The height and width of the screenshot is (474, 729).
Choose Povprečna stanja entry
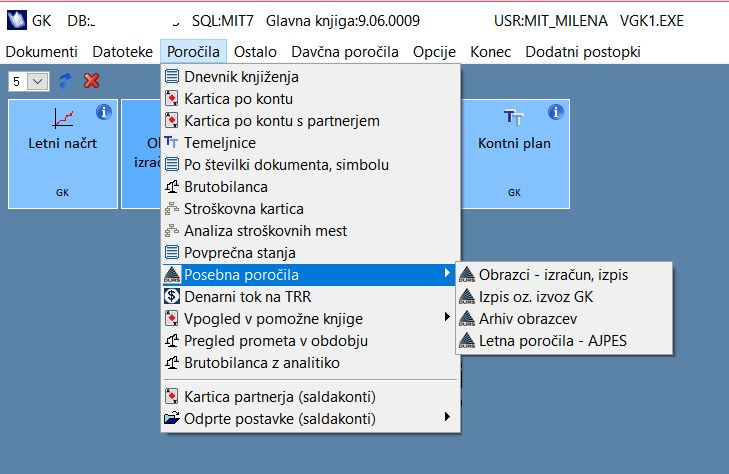[x=311, y=252]
